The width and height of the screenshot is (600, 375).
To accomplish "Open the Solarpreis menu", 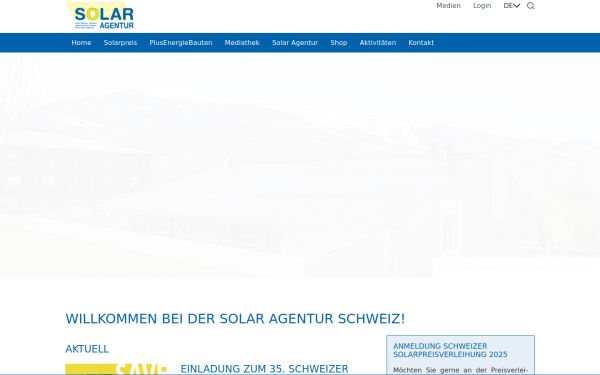I will click(120, 42).
